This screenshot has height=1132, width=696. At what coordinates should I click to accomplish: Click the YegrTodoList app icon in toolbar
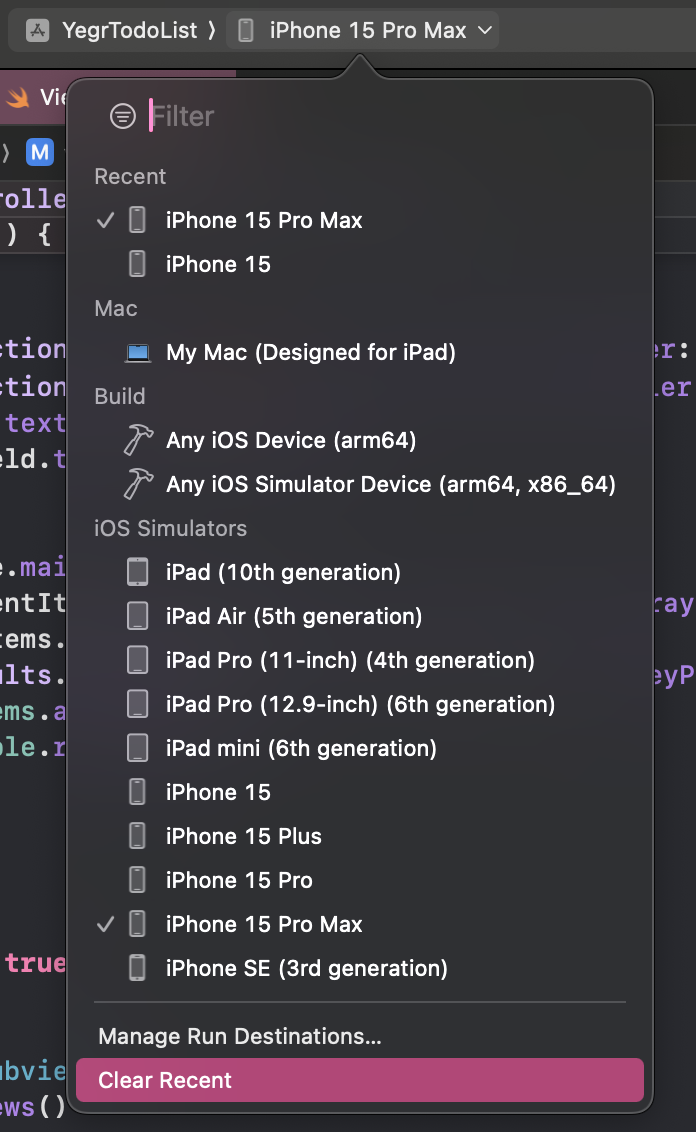click(x=38, y=30)
